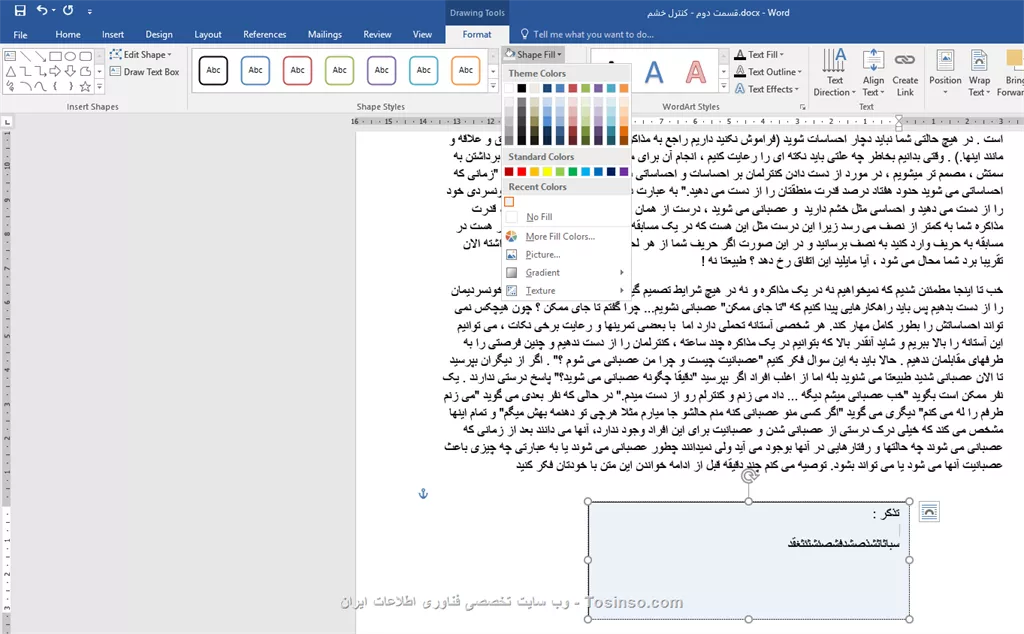Pick orange from Theme Colors top row

tap(624, 87)
